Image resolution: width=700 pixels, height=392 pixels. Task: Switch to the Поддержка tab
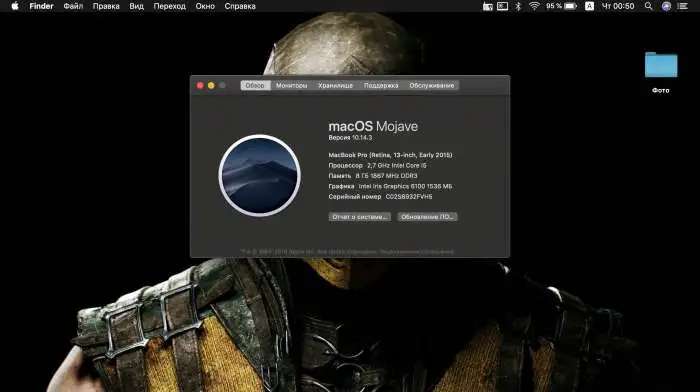click(381, 85)
